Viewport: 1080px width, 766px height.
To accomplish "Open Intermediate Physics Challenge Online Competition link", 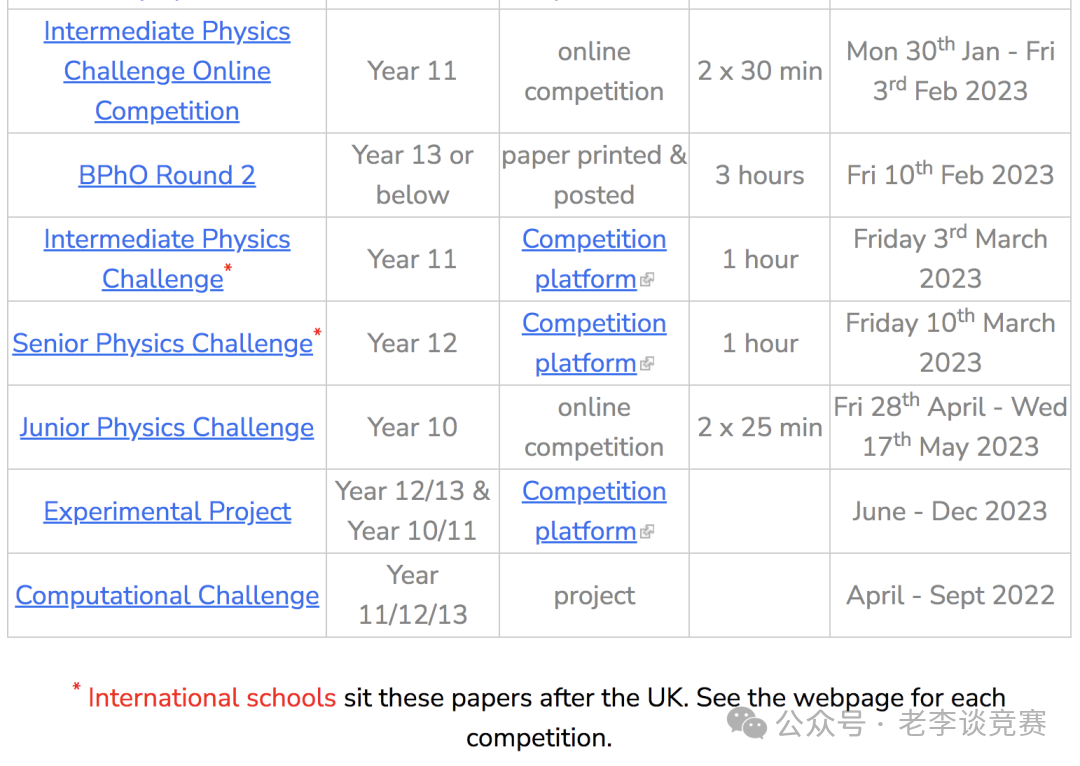I will pos(167,71).
